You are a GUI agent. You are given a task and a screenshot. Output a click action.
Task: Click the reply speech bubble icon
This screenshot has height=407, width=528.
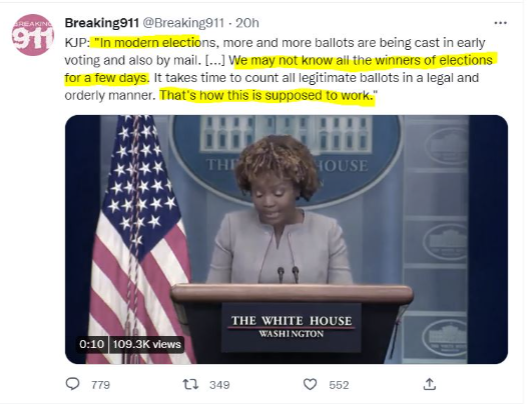coord(72,384)
